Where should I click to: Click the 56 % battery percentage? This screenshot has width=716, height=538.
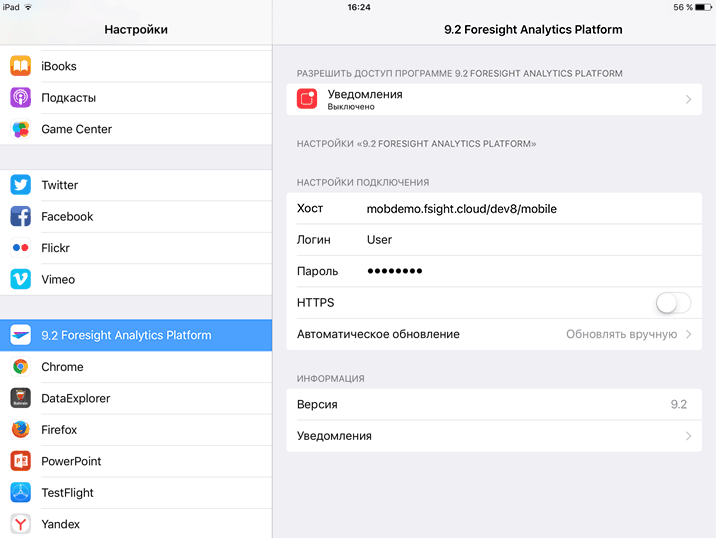683,7
